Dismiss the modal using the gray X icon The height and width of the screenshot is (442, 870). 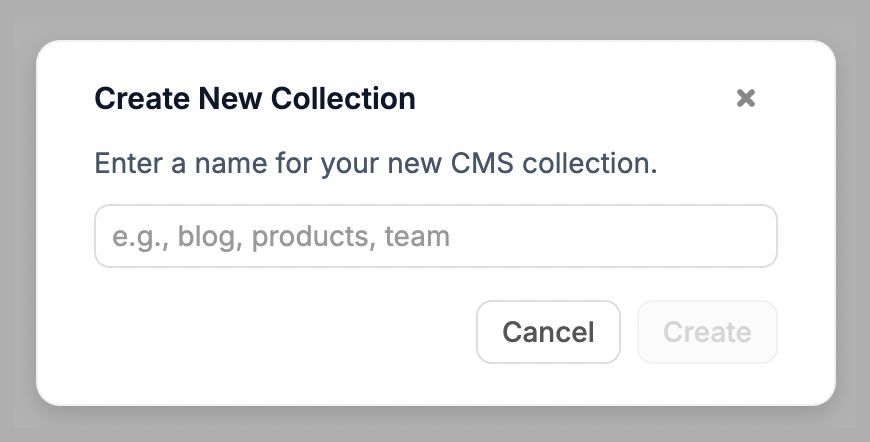[x=745, y=98]
